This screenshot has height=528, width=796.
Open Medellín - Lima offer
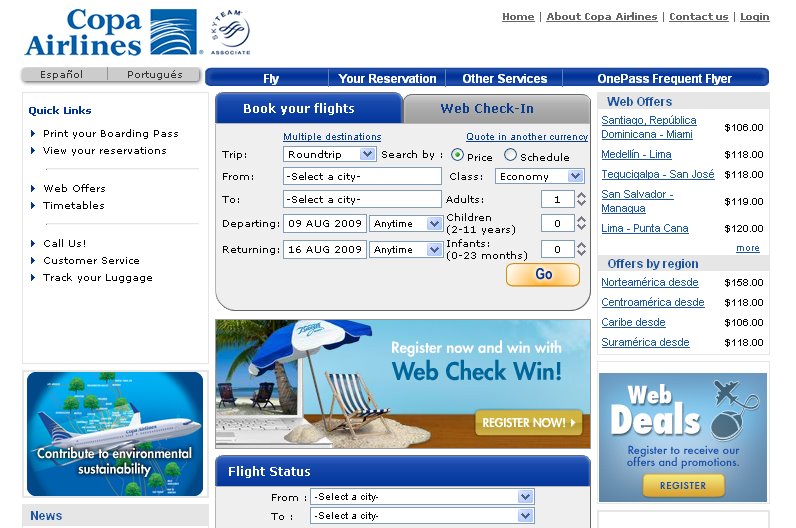(636, 154)
